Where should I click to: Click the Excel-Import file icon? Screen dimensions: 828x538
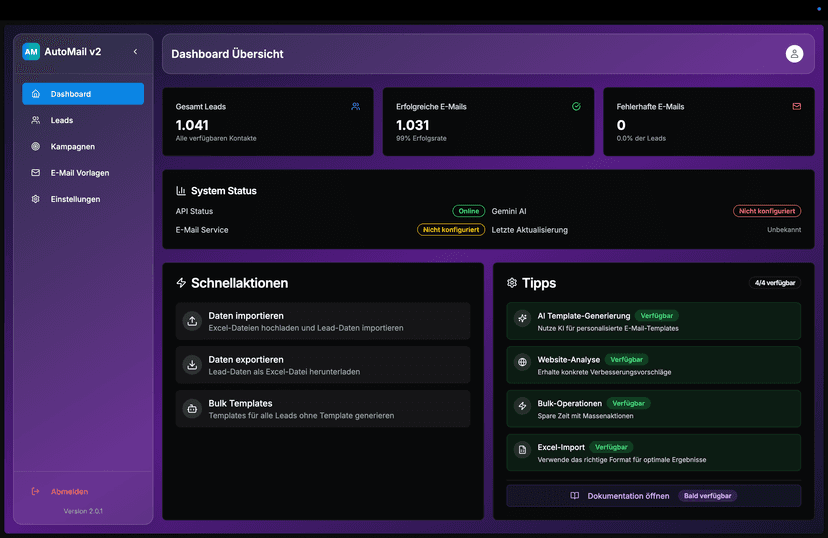pyautogui.click(x=521, y=451)
